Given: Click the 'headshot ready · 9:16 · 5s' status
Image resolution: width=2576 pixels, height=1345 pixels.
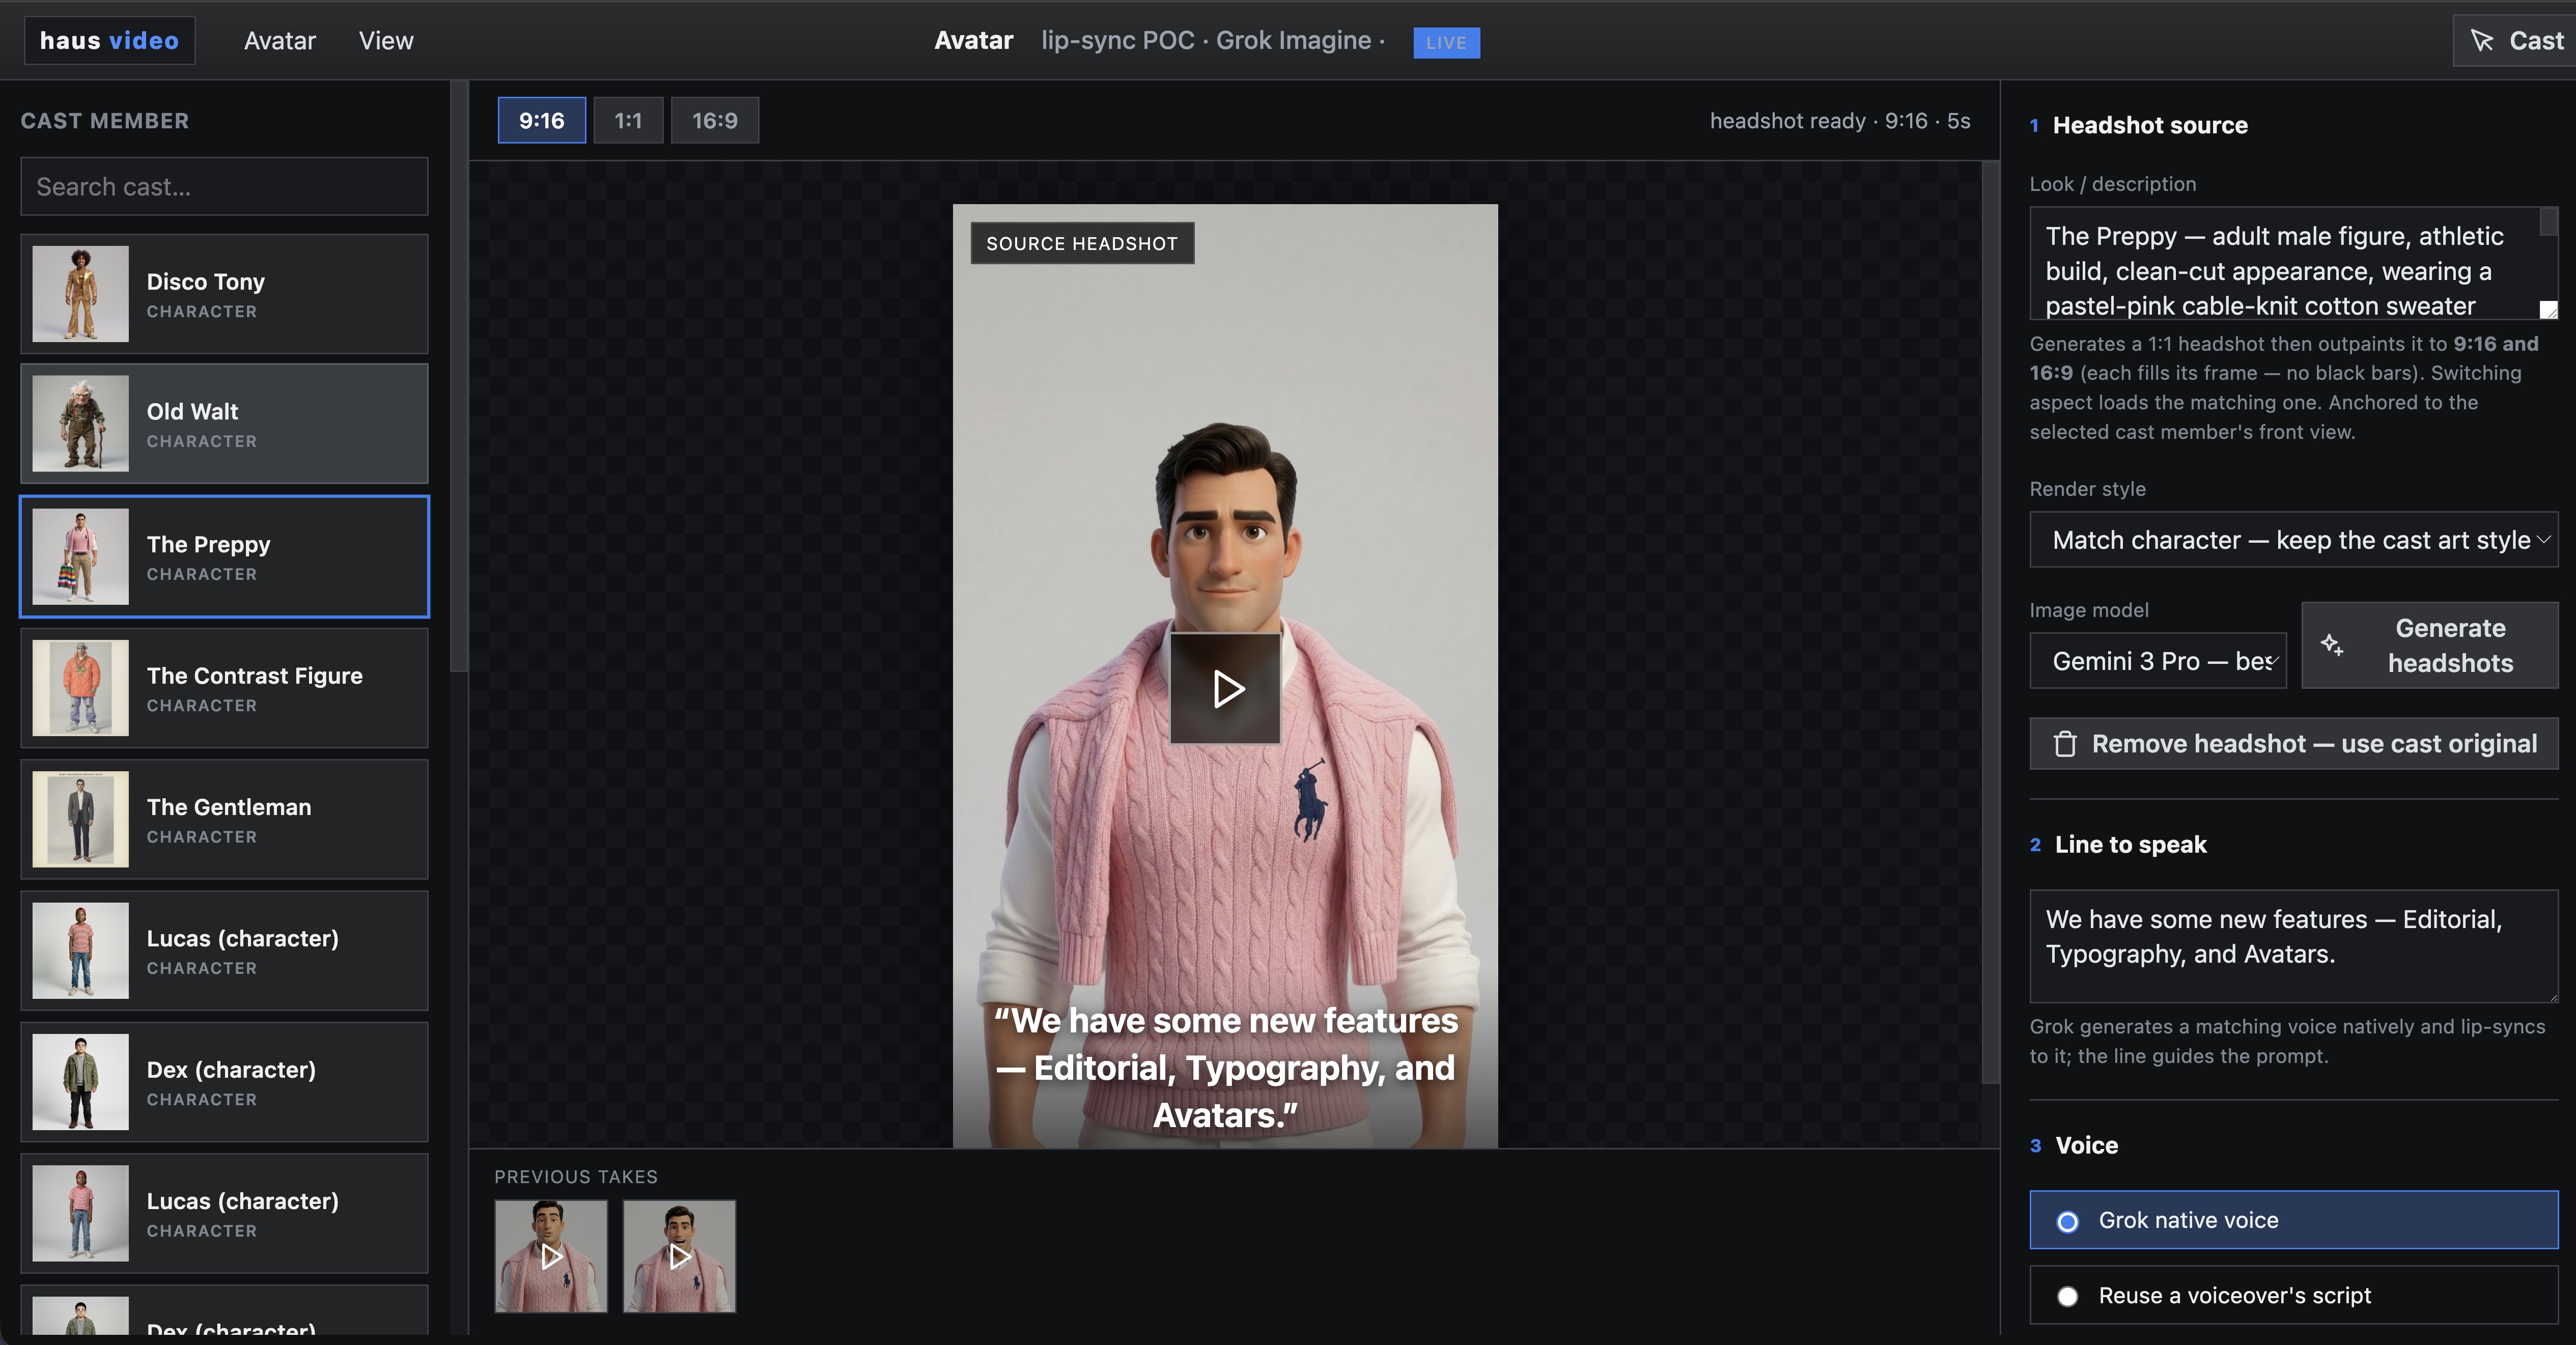Looking at the screenshot, I should 1840,121.
